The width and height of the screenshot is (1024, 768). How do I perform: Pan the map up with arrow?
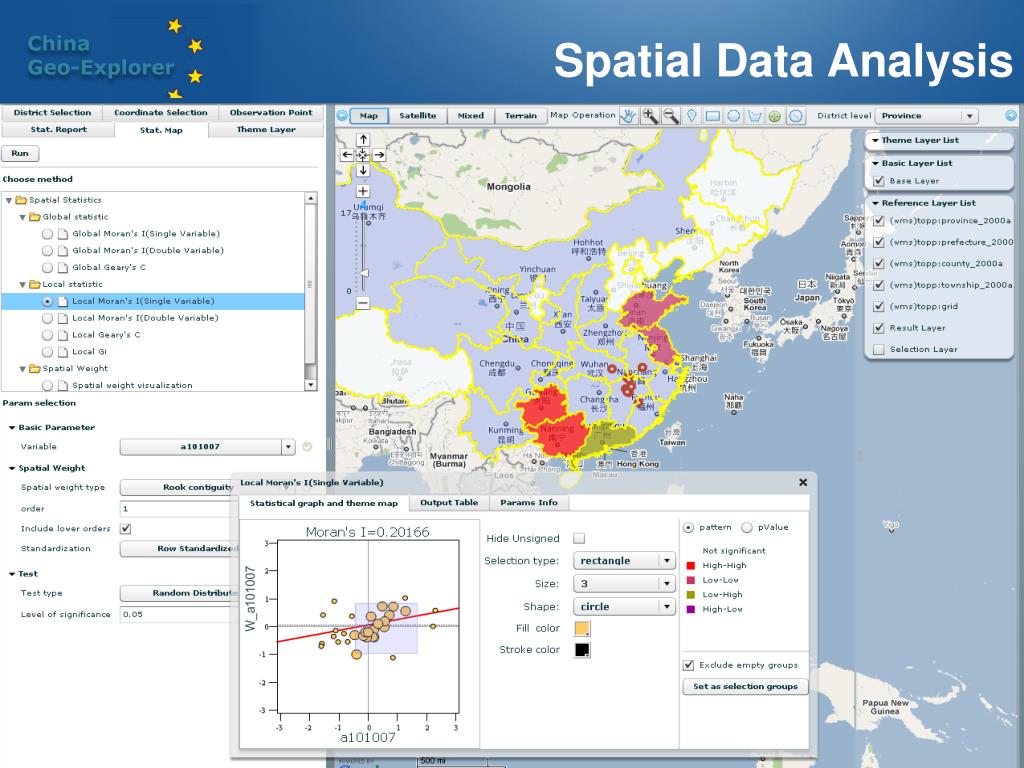pos(363,140)
